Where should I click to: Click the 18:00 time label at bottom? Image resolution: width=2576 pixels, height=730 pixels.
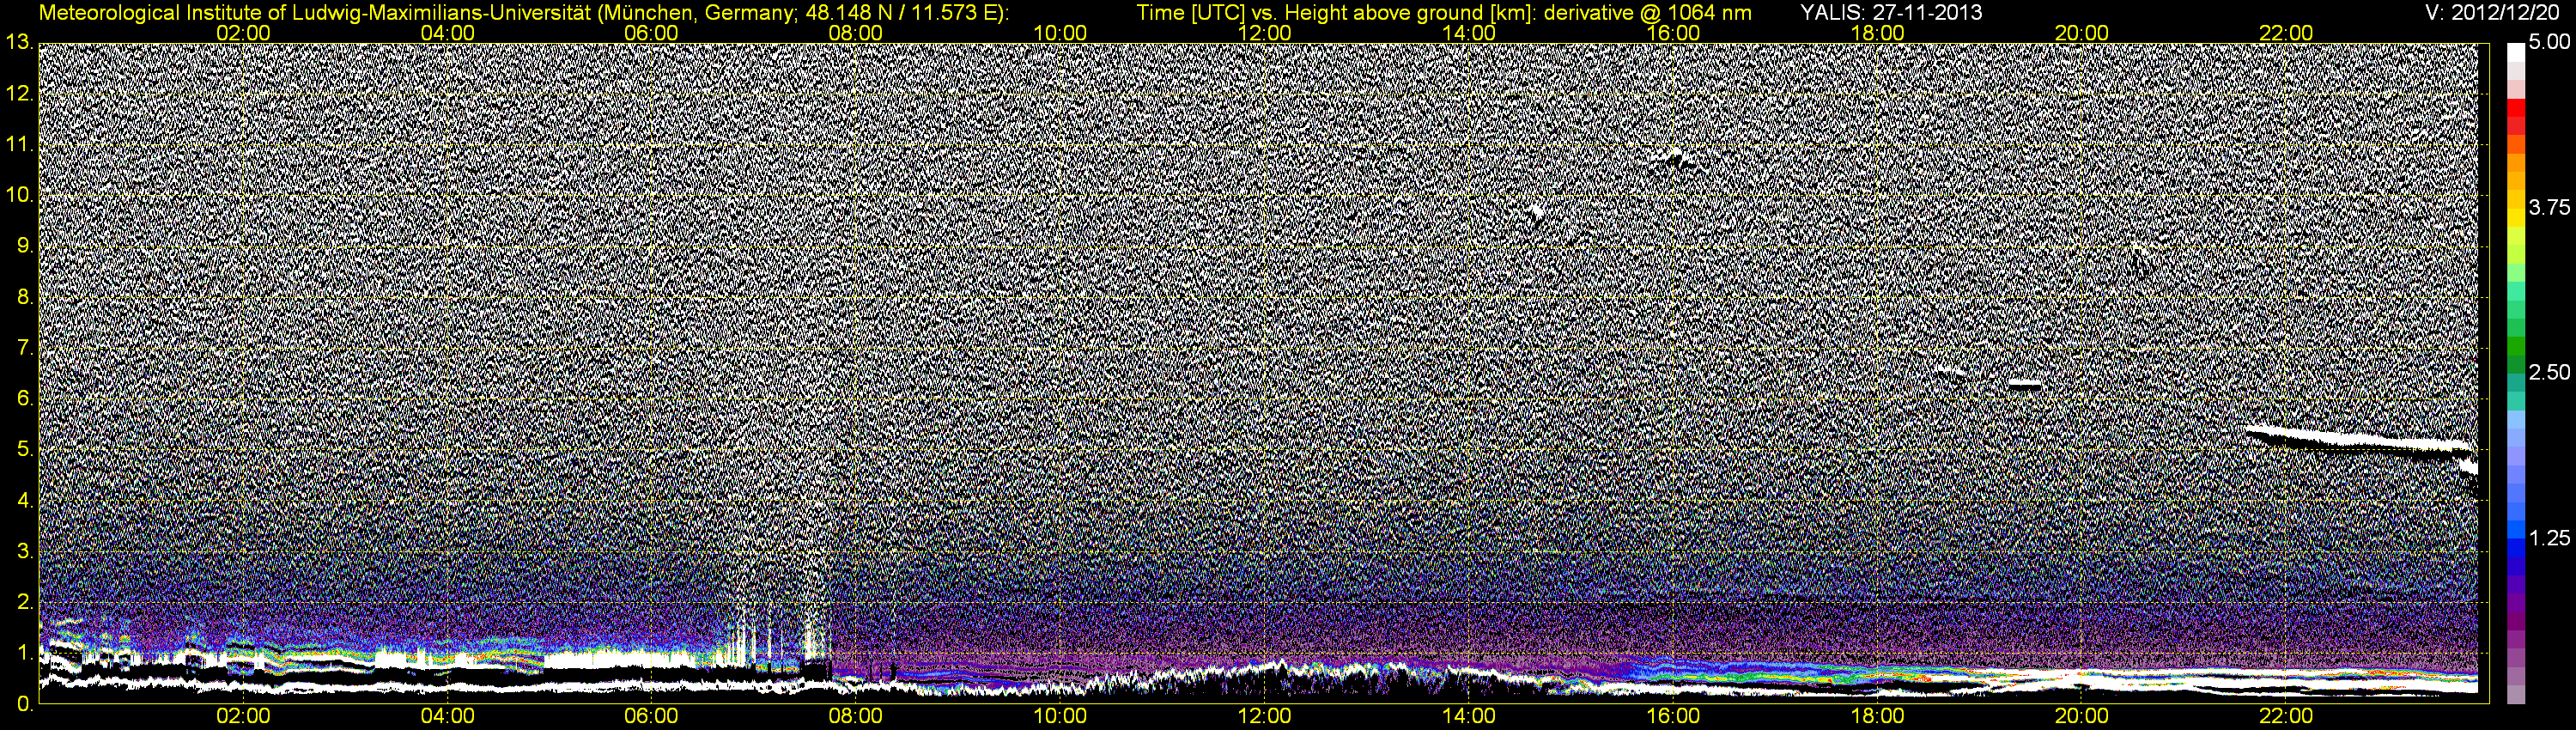coord(1878,716)
